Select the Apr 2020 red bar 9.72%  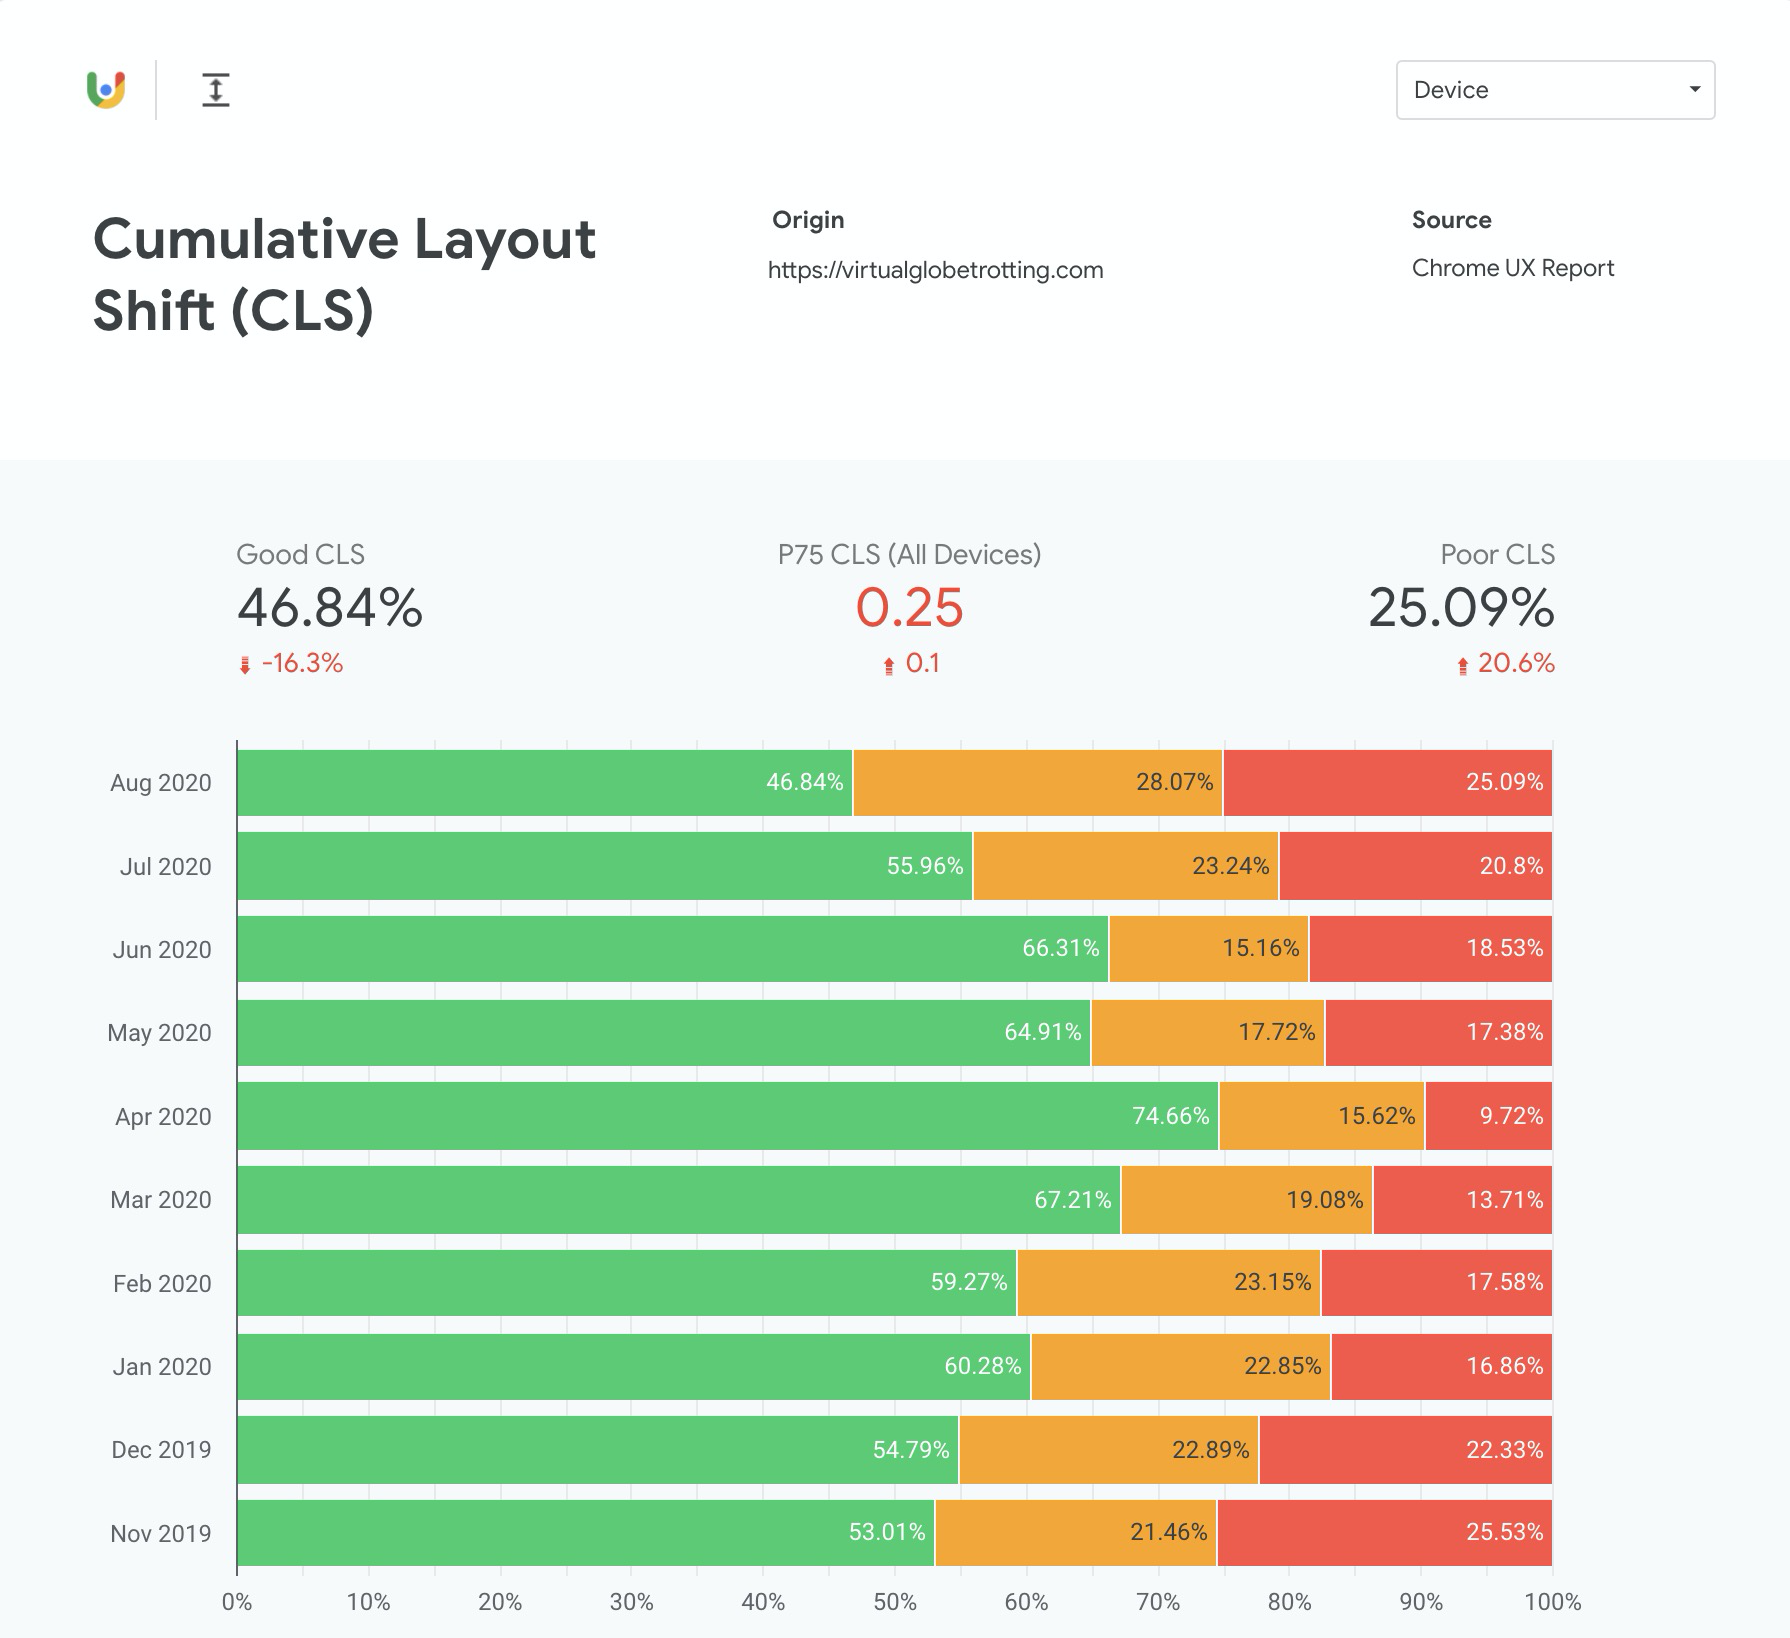(1489, 1116)
